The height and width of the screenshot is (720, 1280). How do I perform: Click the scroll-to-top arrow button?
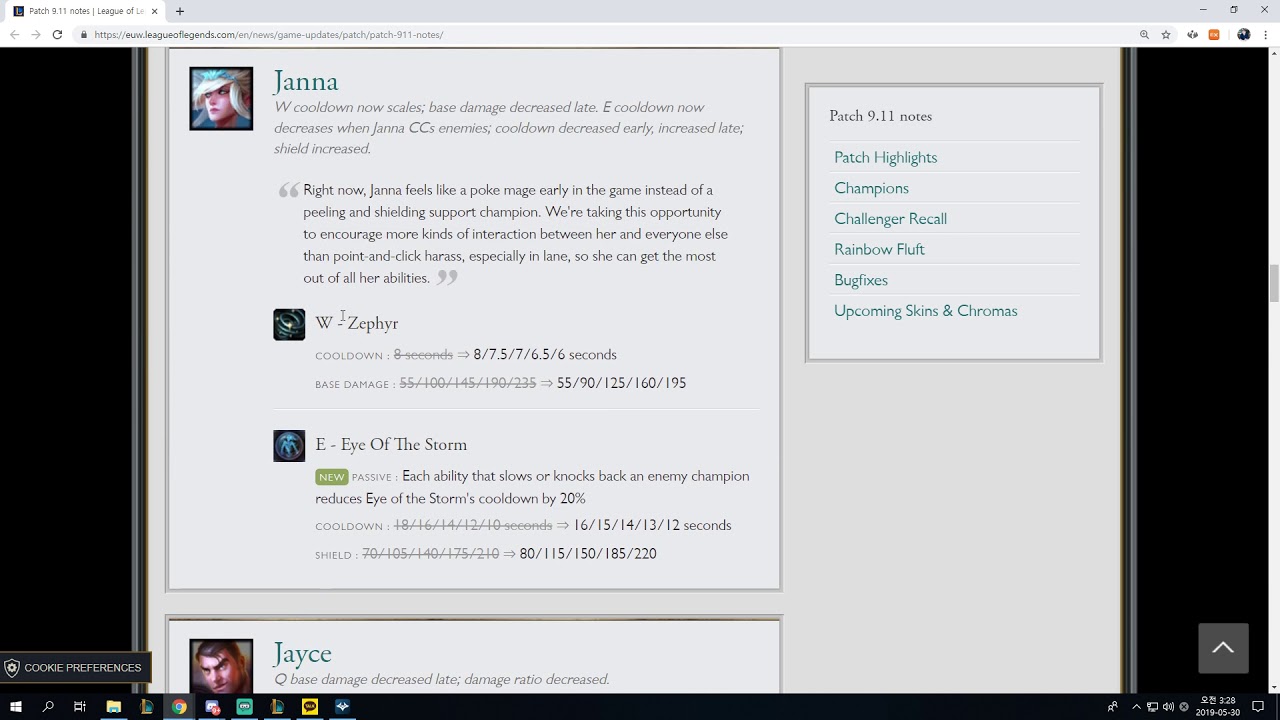pyautogui.click(x=1223, y=648)
